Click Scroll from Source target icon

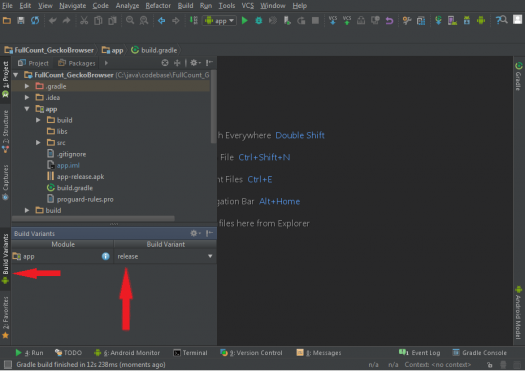tap(165, 63)
